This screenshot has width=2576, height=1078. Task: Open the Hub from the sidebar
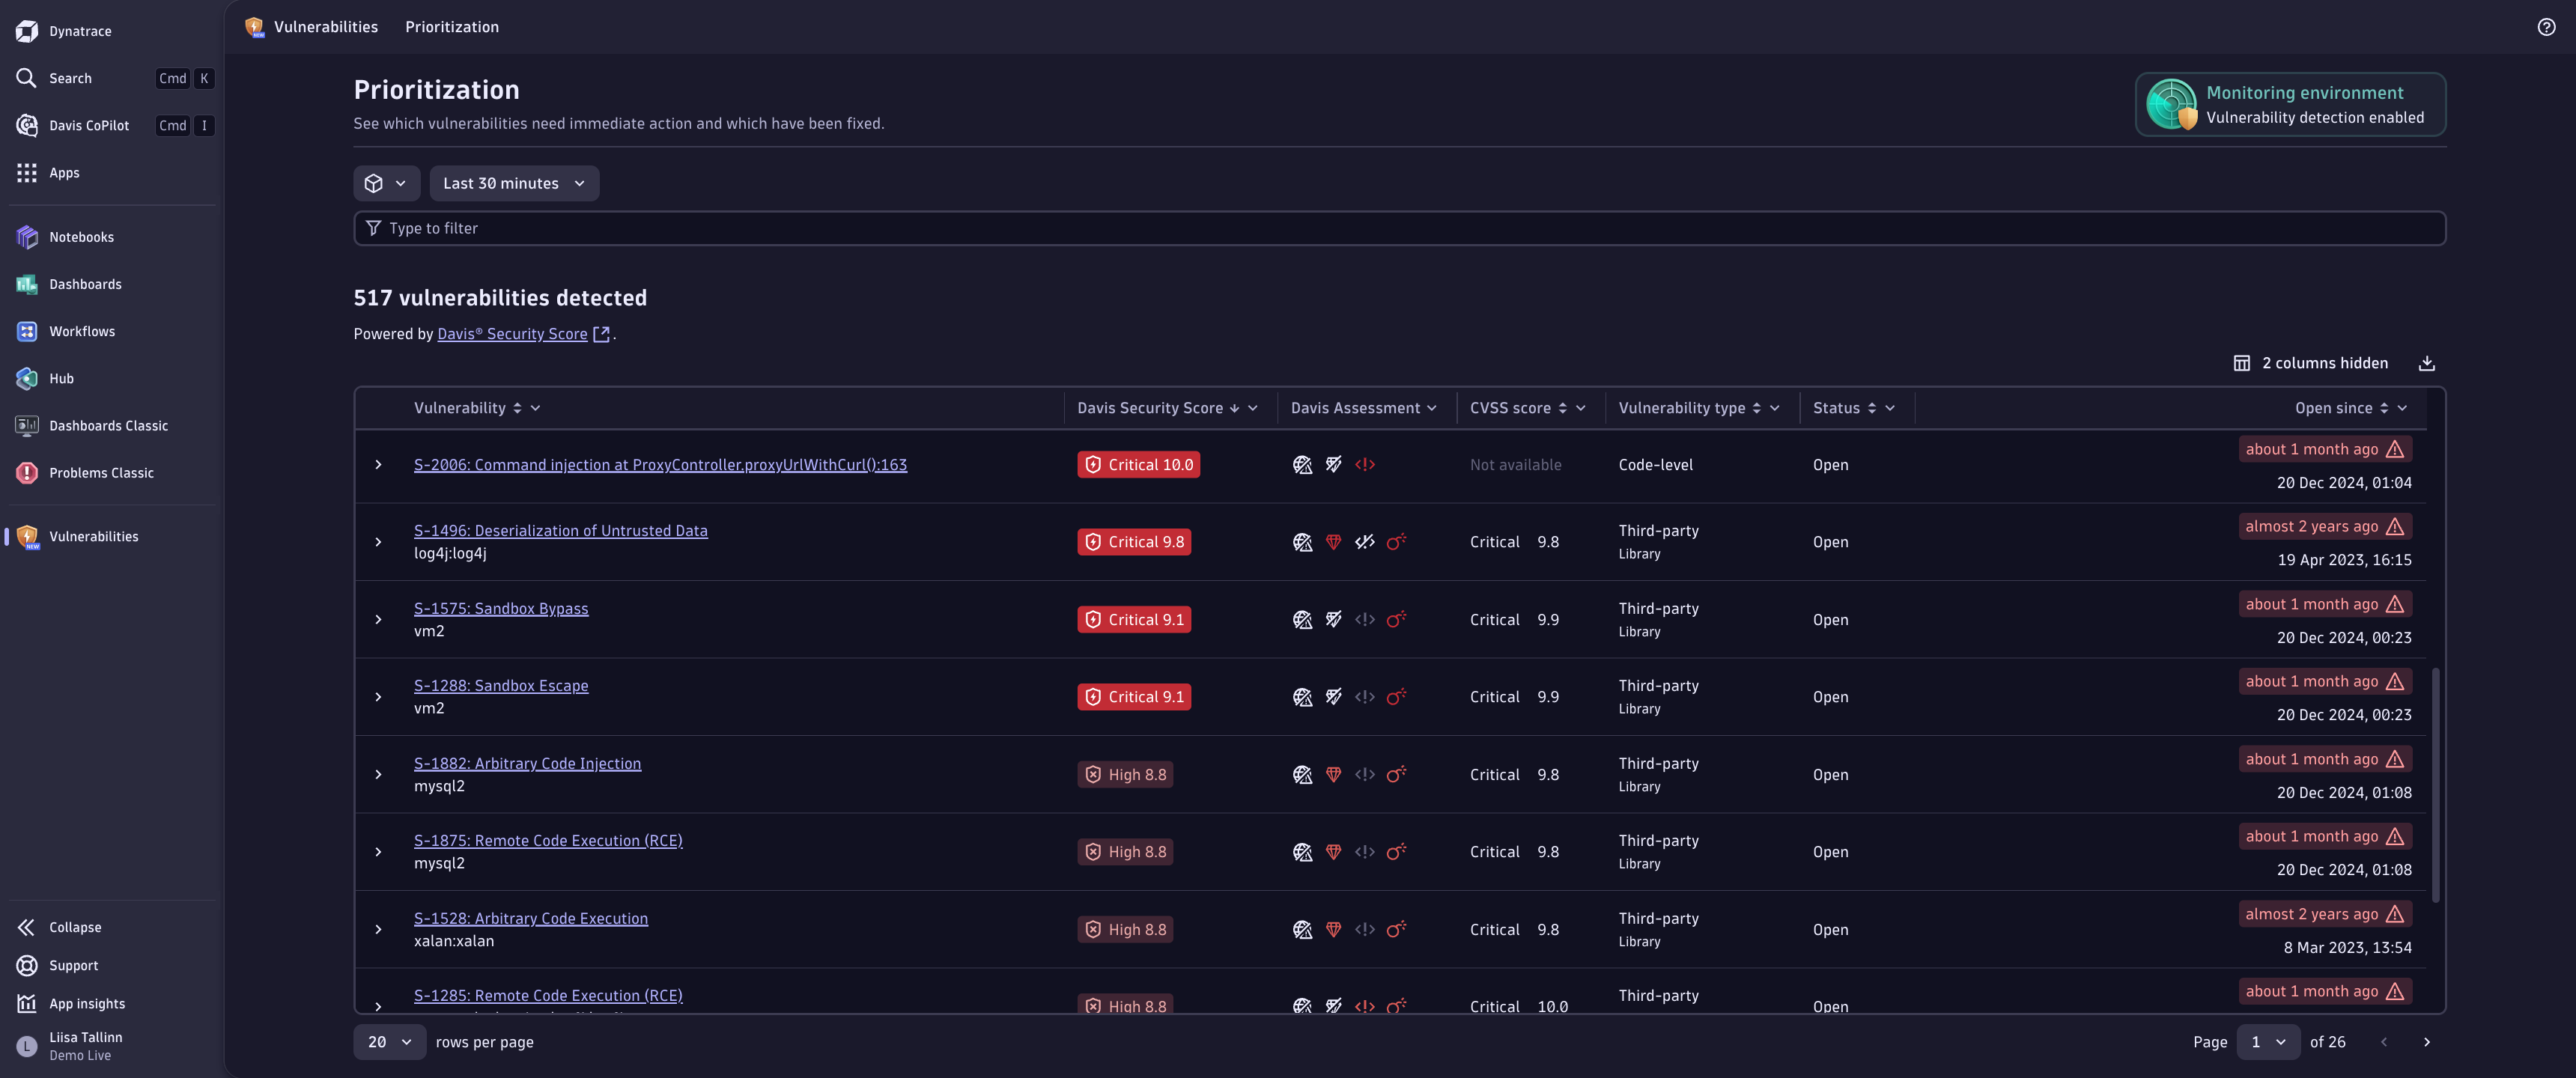[x=61, y=378]
